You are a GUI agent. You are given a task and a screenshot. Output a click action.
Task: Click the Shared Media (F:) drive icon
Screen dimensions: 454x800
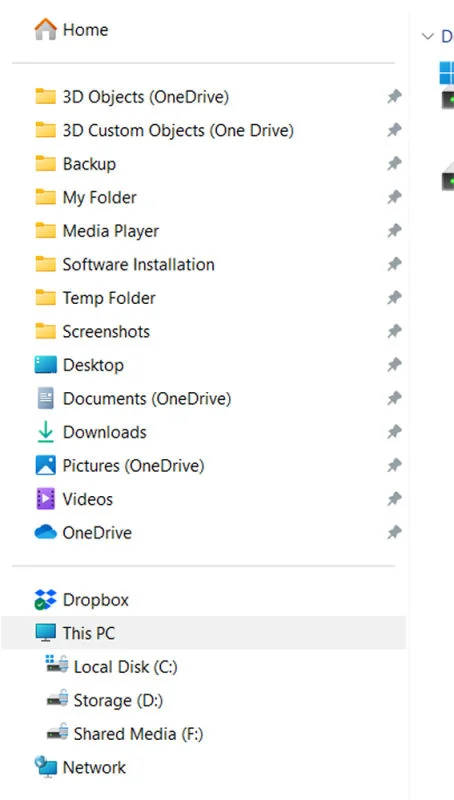click(x=57, y=732)
